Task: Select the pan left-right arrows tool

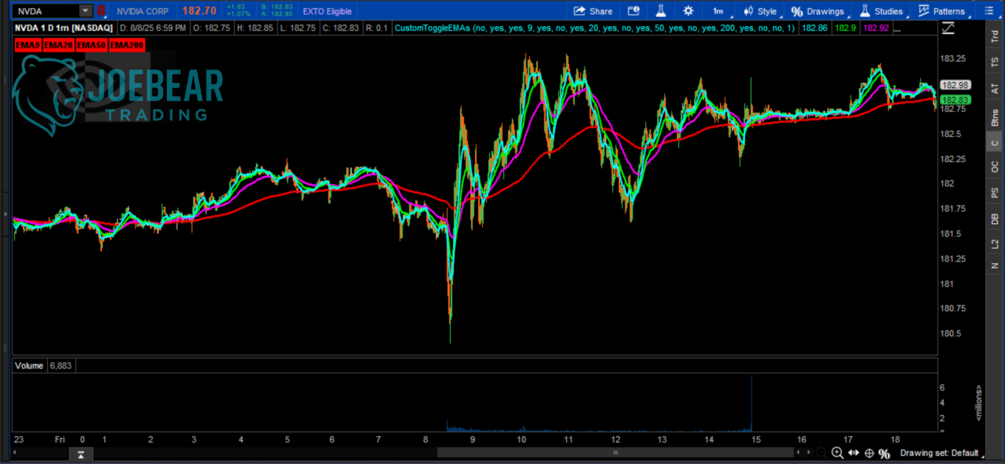Action: point(853,454)
